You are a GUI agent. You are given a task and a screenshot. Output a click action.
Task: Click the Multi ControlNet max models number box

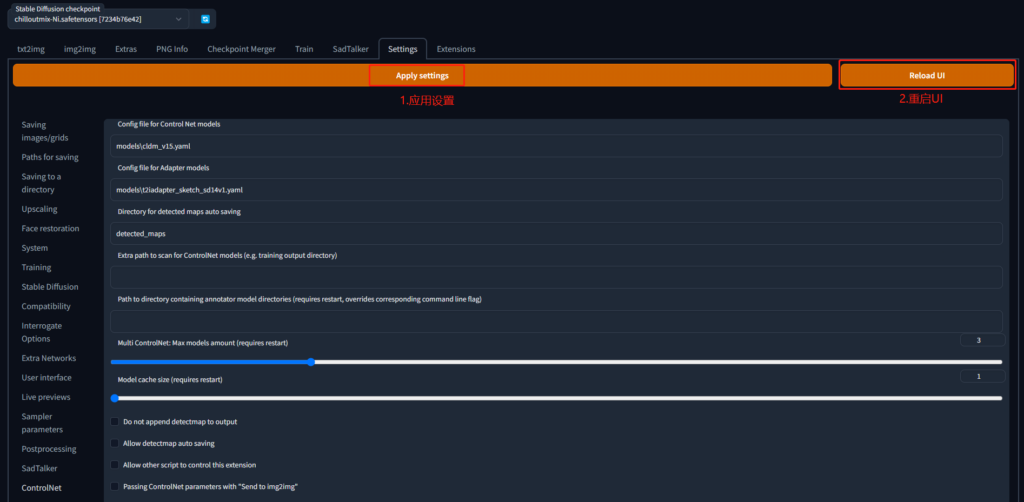point(983,340)
